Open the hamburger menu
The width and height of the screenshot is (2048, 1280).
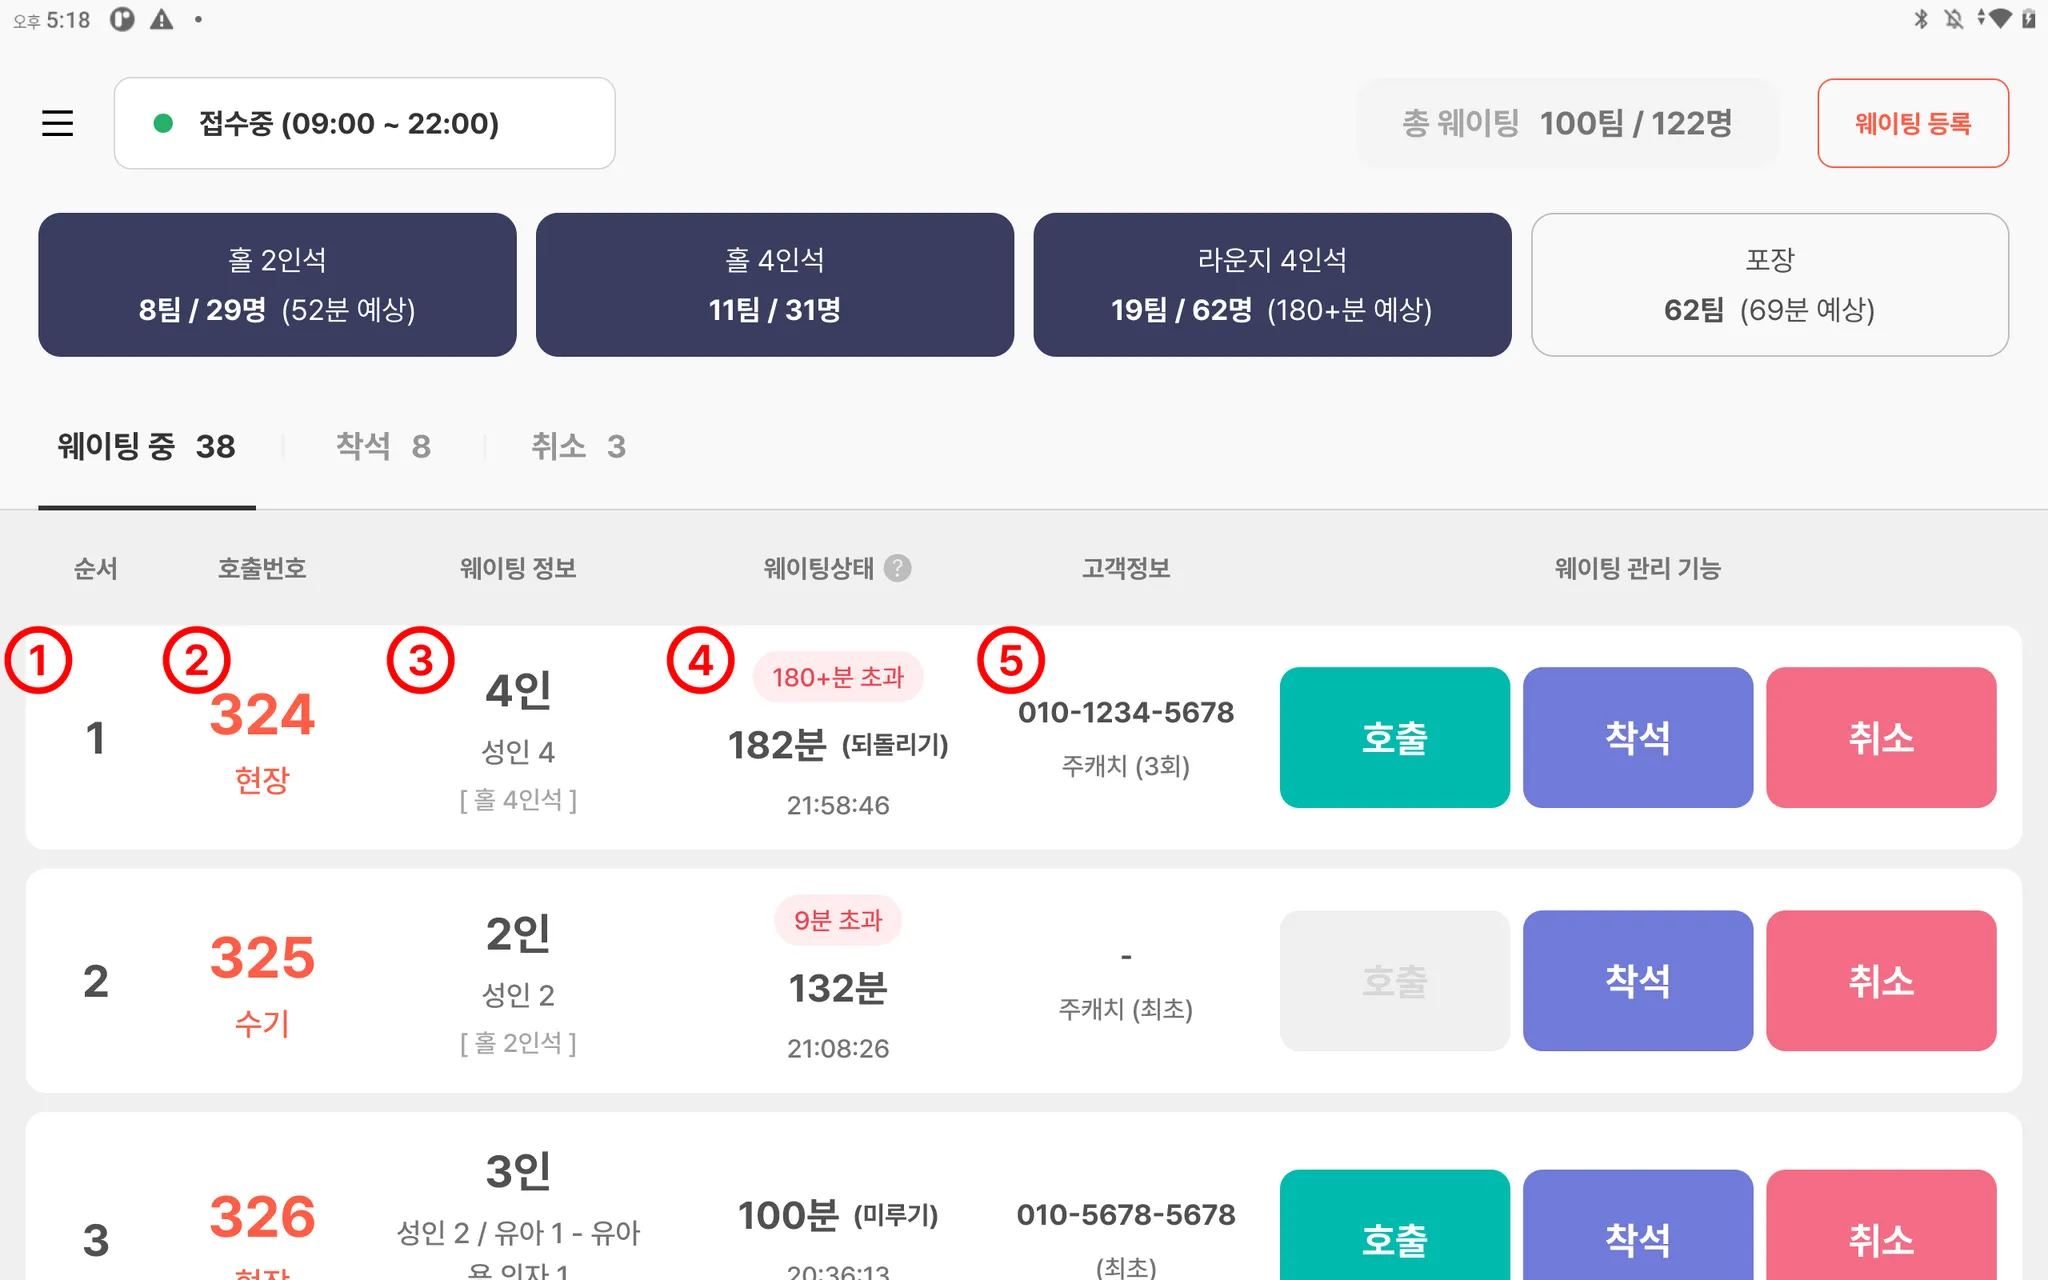click(57, 123)
